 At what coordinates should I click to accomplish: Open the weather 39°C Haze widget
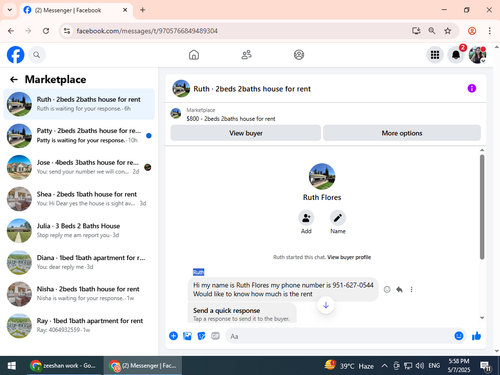point(349,366)
